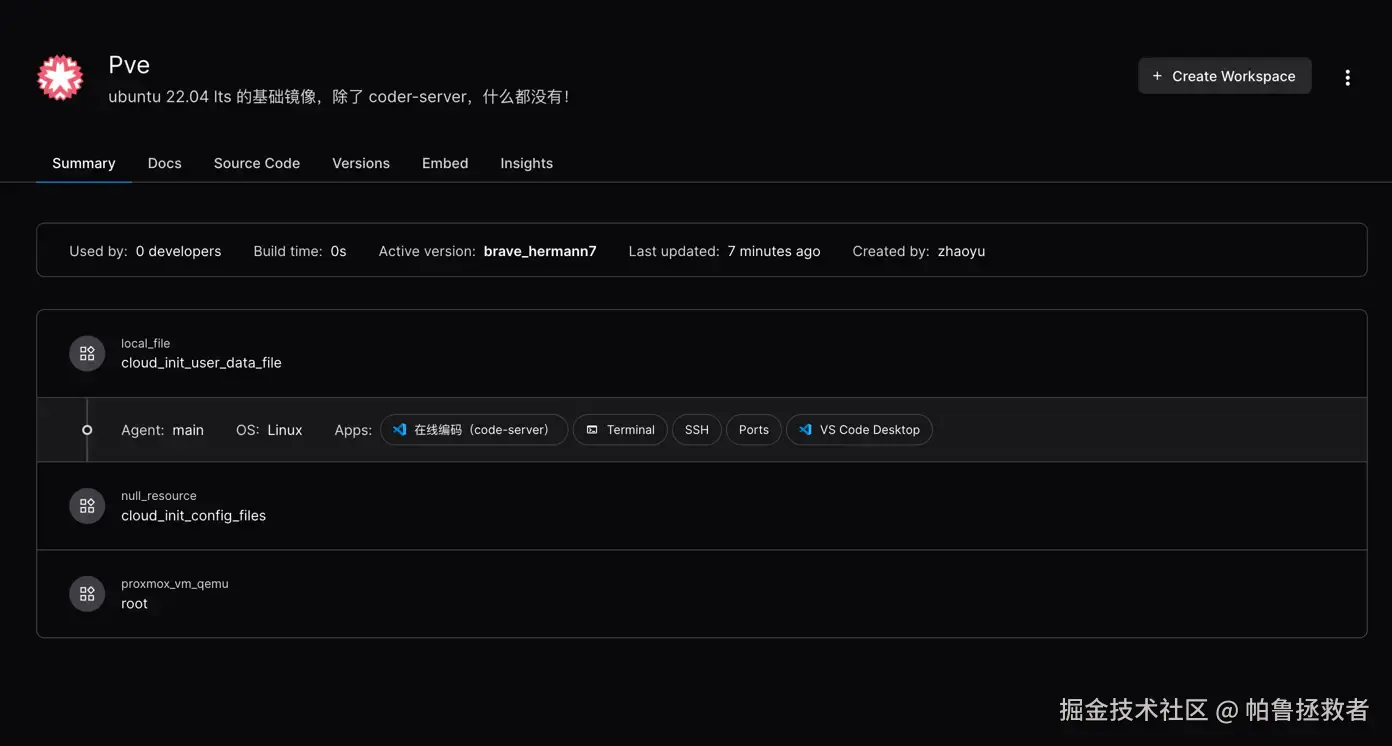Launch the 在线编码 (code-server) app
This screenshot has height=746, width=1392.
(x=474, y=430)
